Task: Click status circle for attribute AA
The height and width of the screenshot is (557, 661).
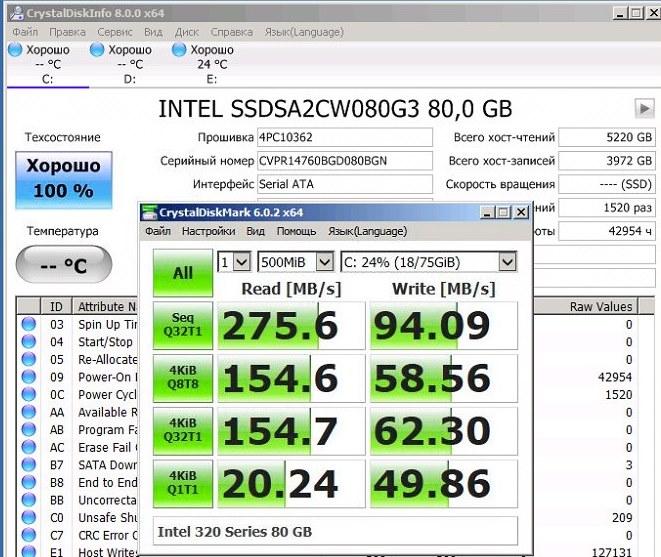Action: [x=29, y=412]
